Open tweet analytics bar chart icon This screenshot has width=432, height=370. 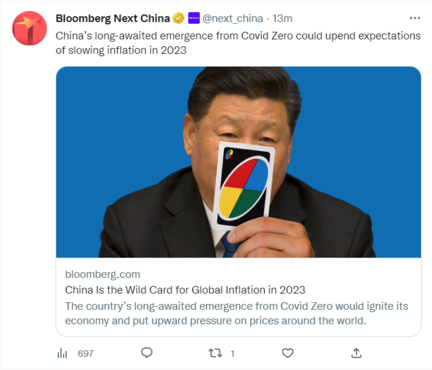click(62, 353)
